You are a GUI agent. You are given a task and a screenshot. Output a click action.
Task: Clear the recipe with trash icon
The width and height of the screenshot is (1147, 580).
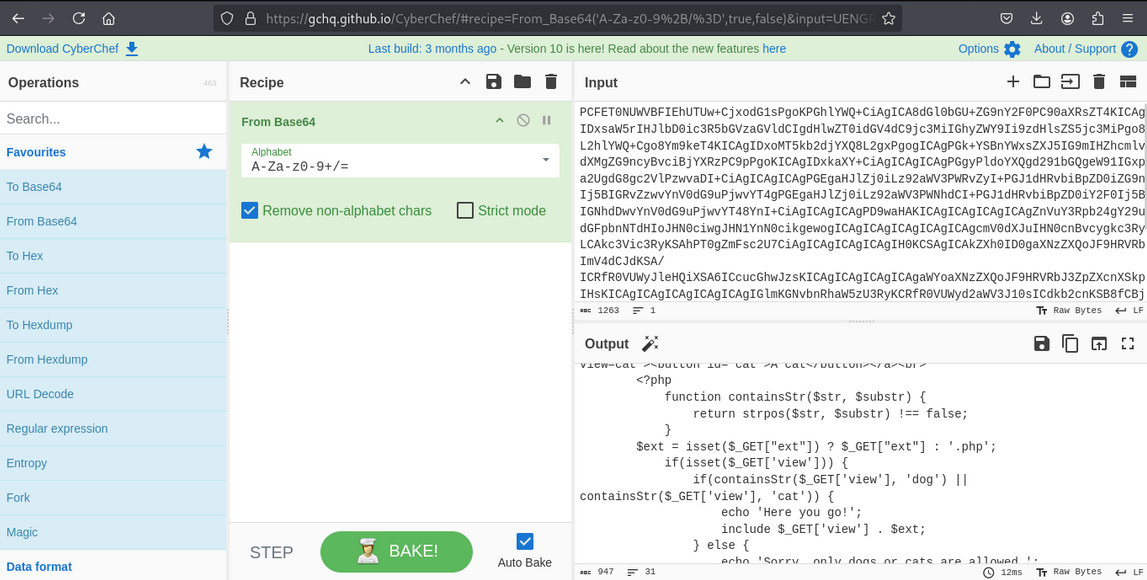551,82
